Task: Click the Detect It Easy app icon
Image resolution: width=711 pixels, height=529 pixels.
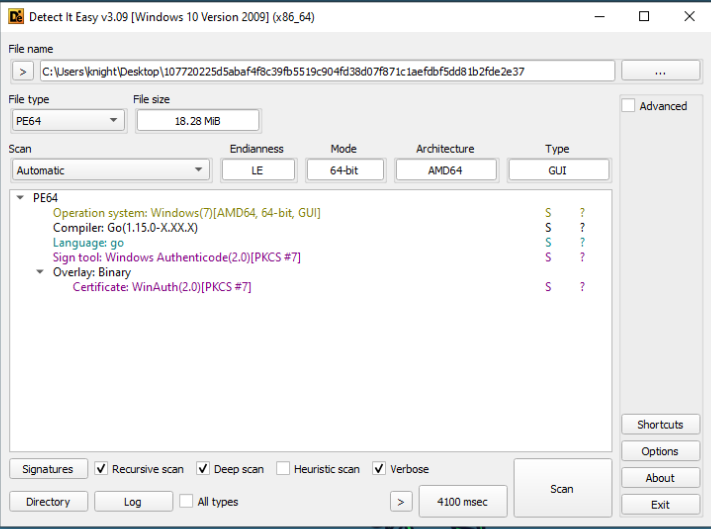Action: point(16,17)
